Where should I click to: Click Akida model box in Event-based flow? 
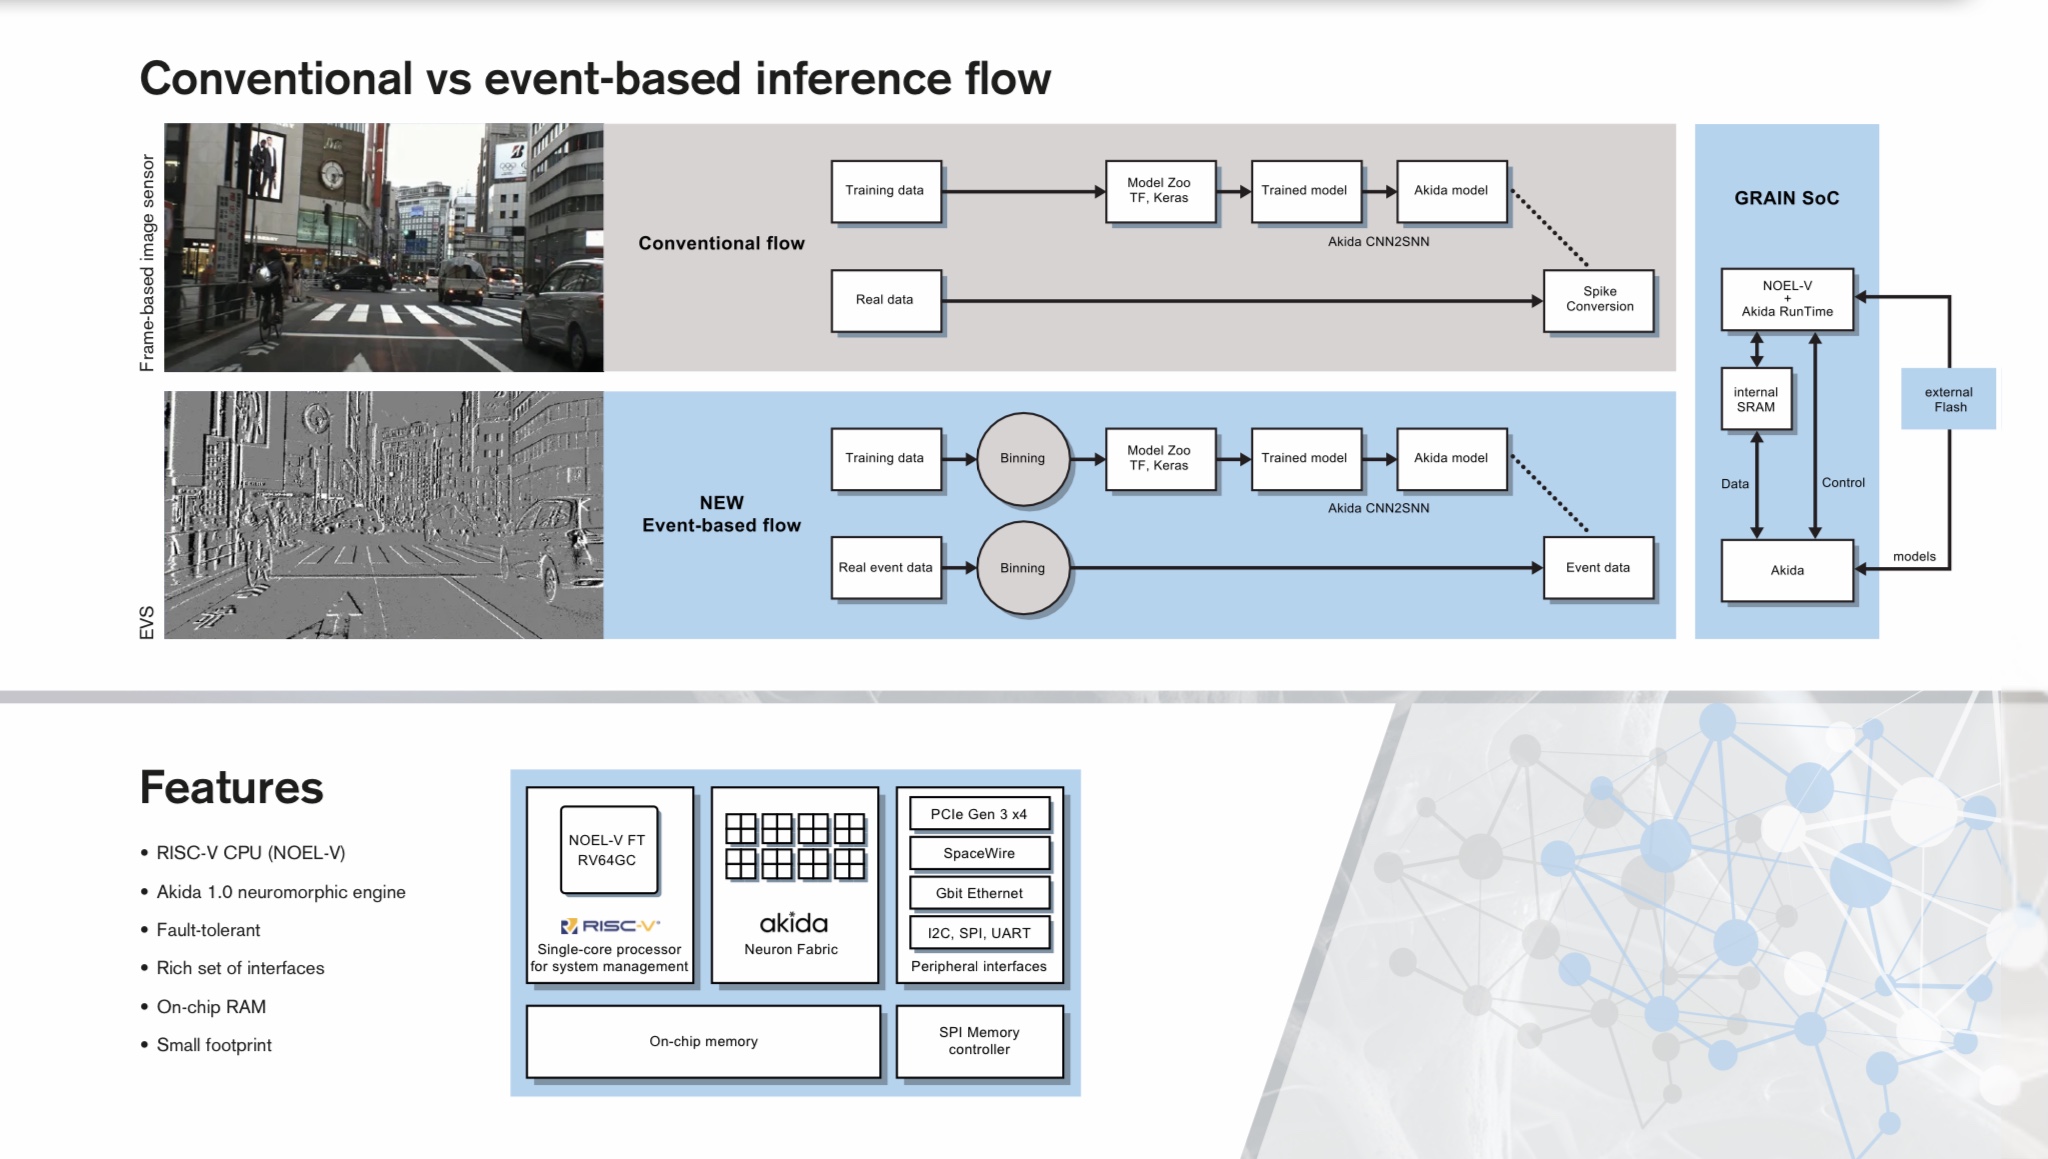[x=1451, y=459]
